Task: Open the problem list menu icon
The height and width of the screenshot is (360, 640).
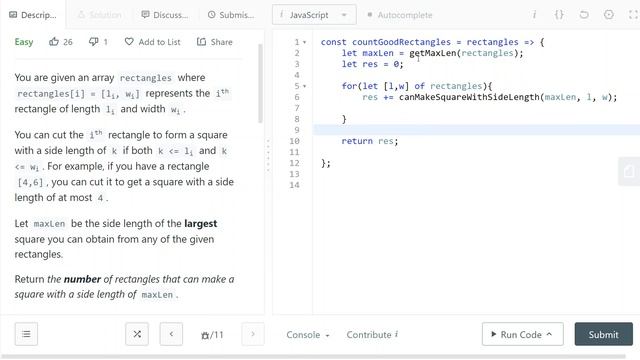Action: pyautogui.click(x=26, y=334)
